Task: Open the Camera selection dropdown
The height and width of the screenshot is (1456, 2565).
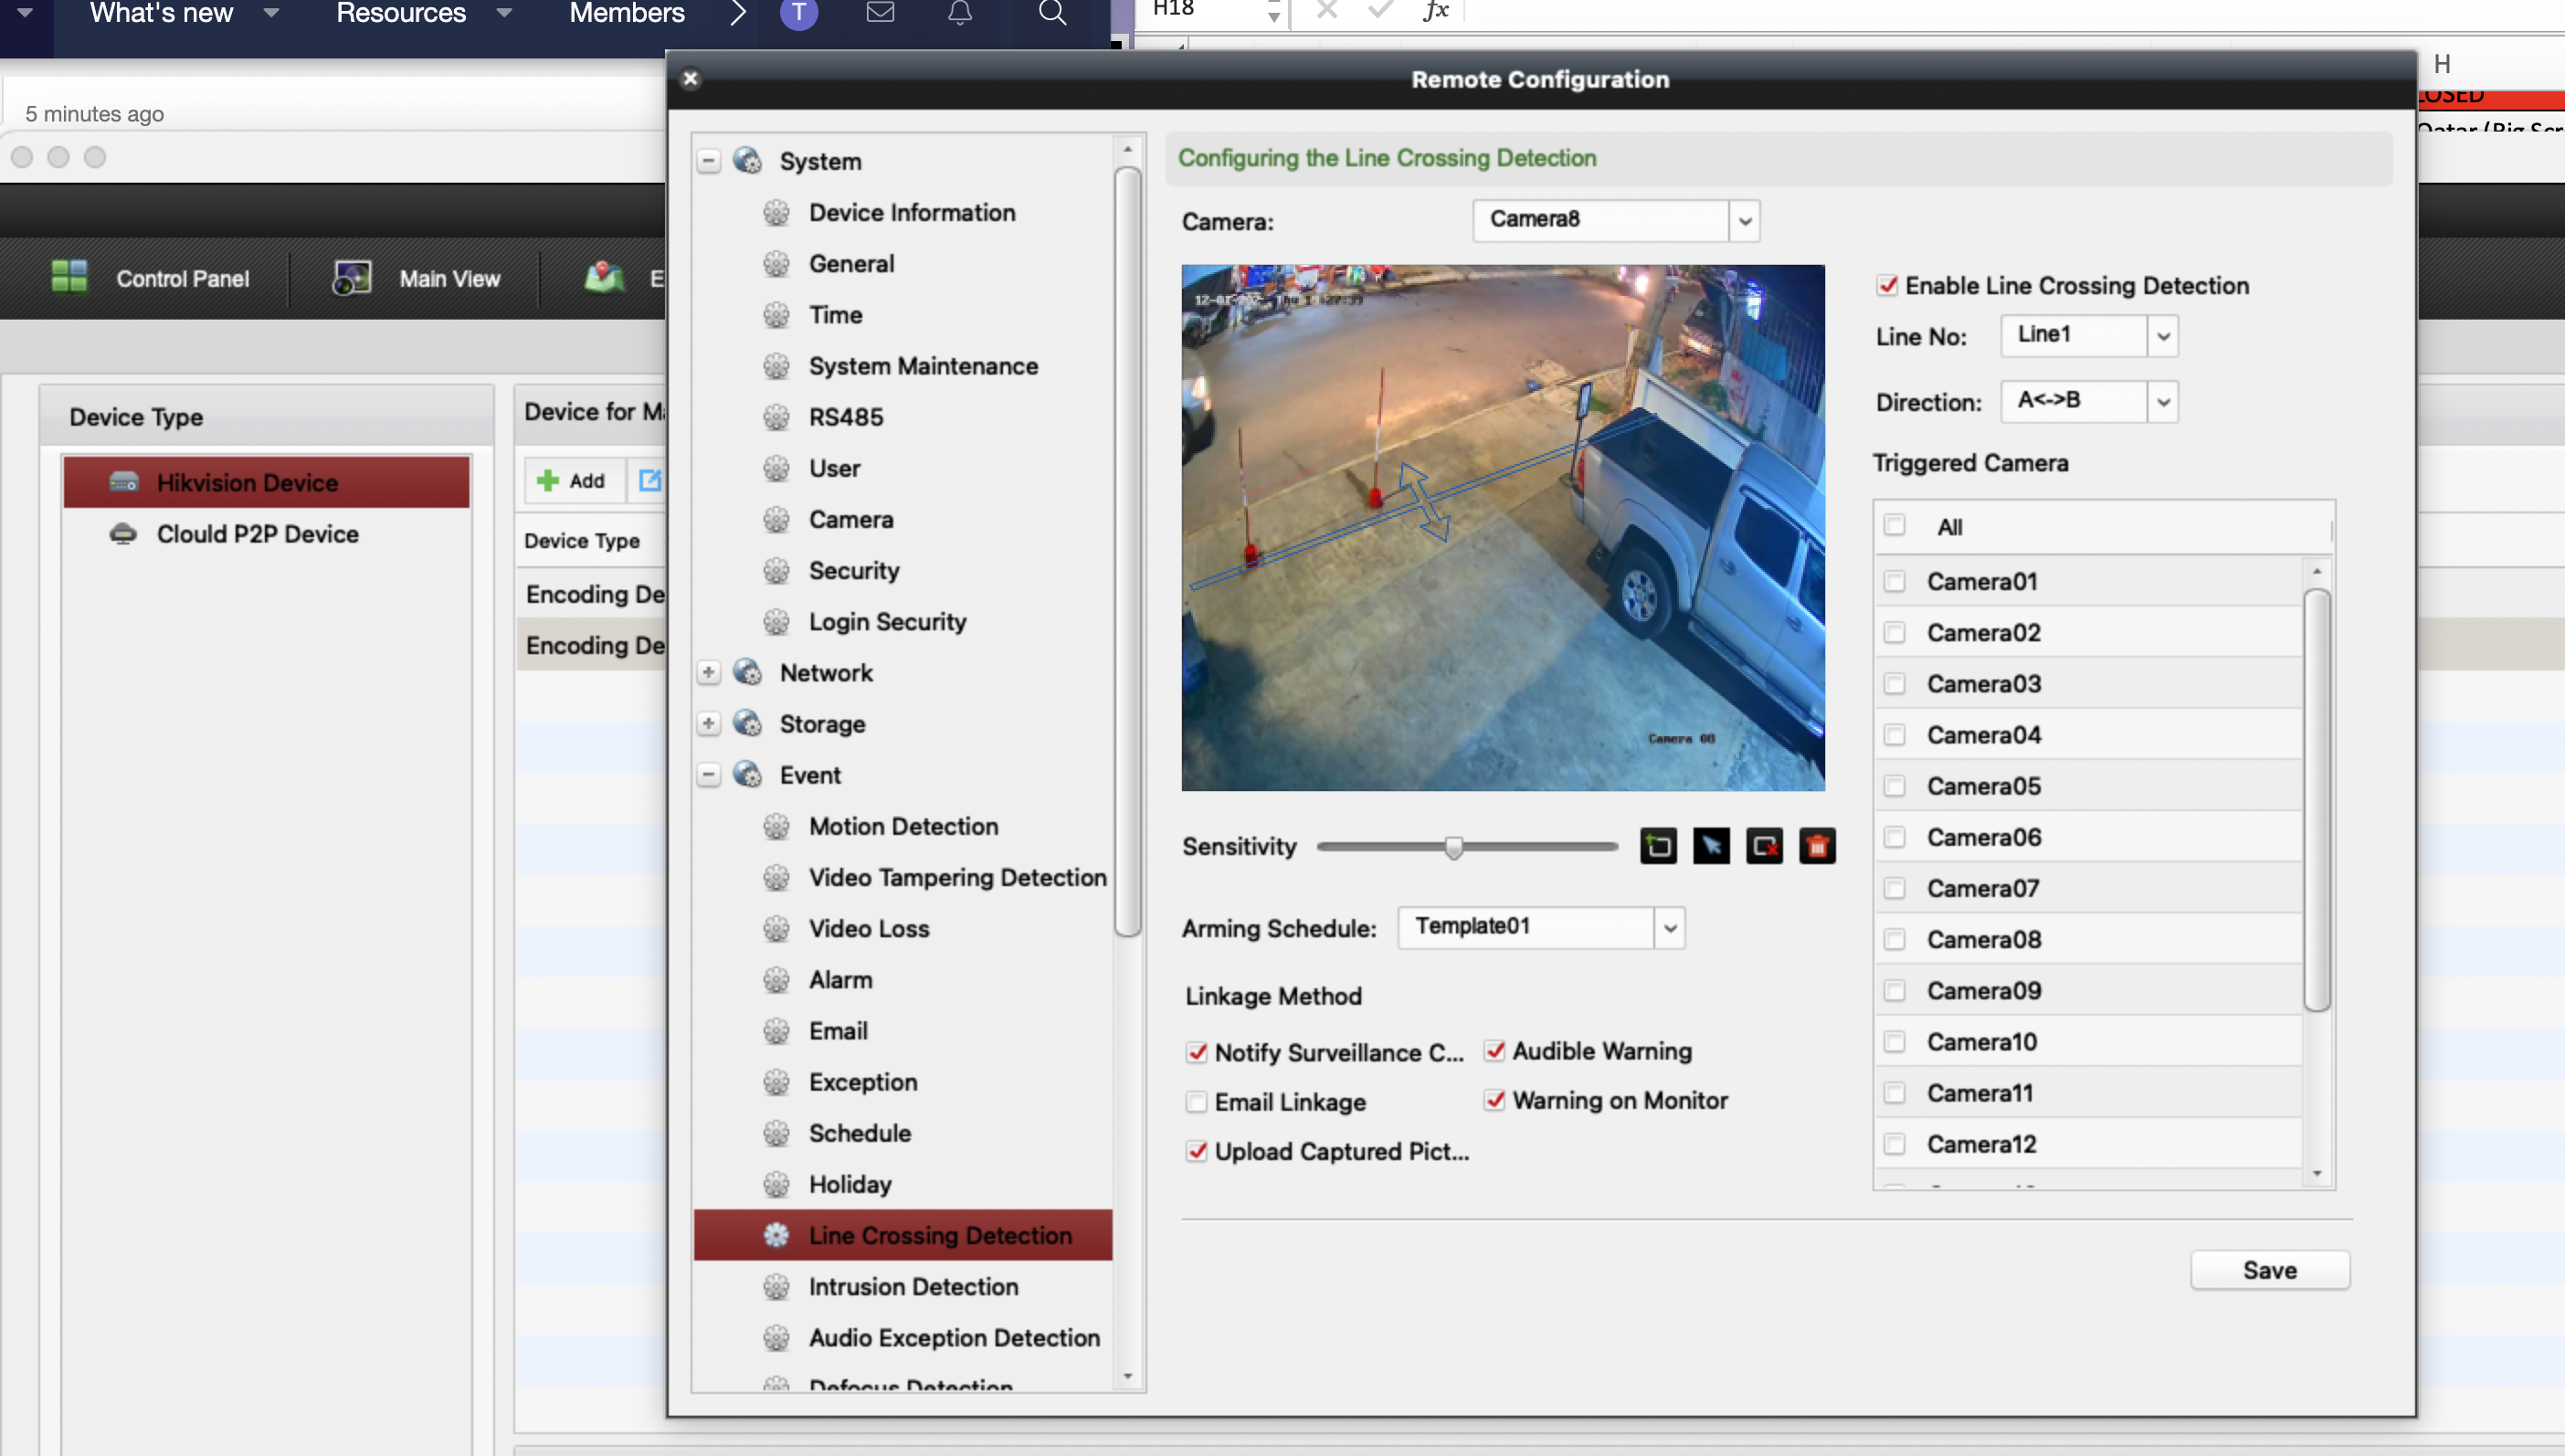Action: pos(1745,221)
